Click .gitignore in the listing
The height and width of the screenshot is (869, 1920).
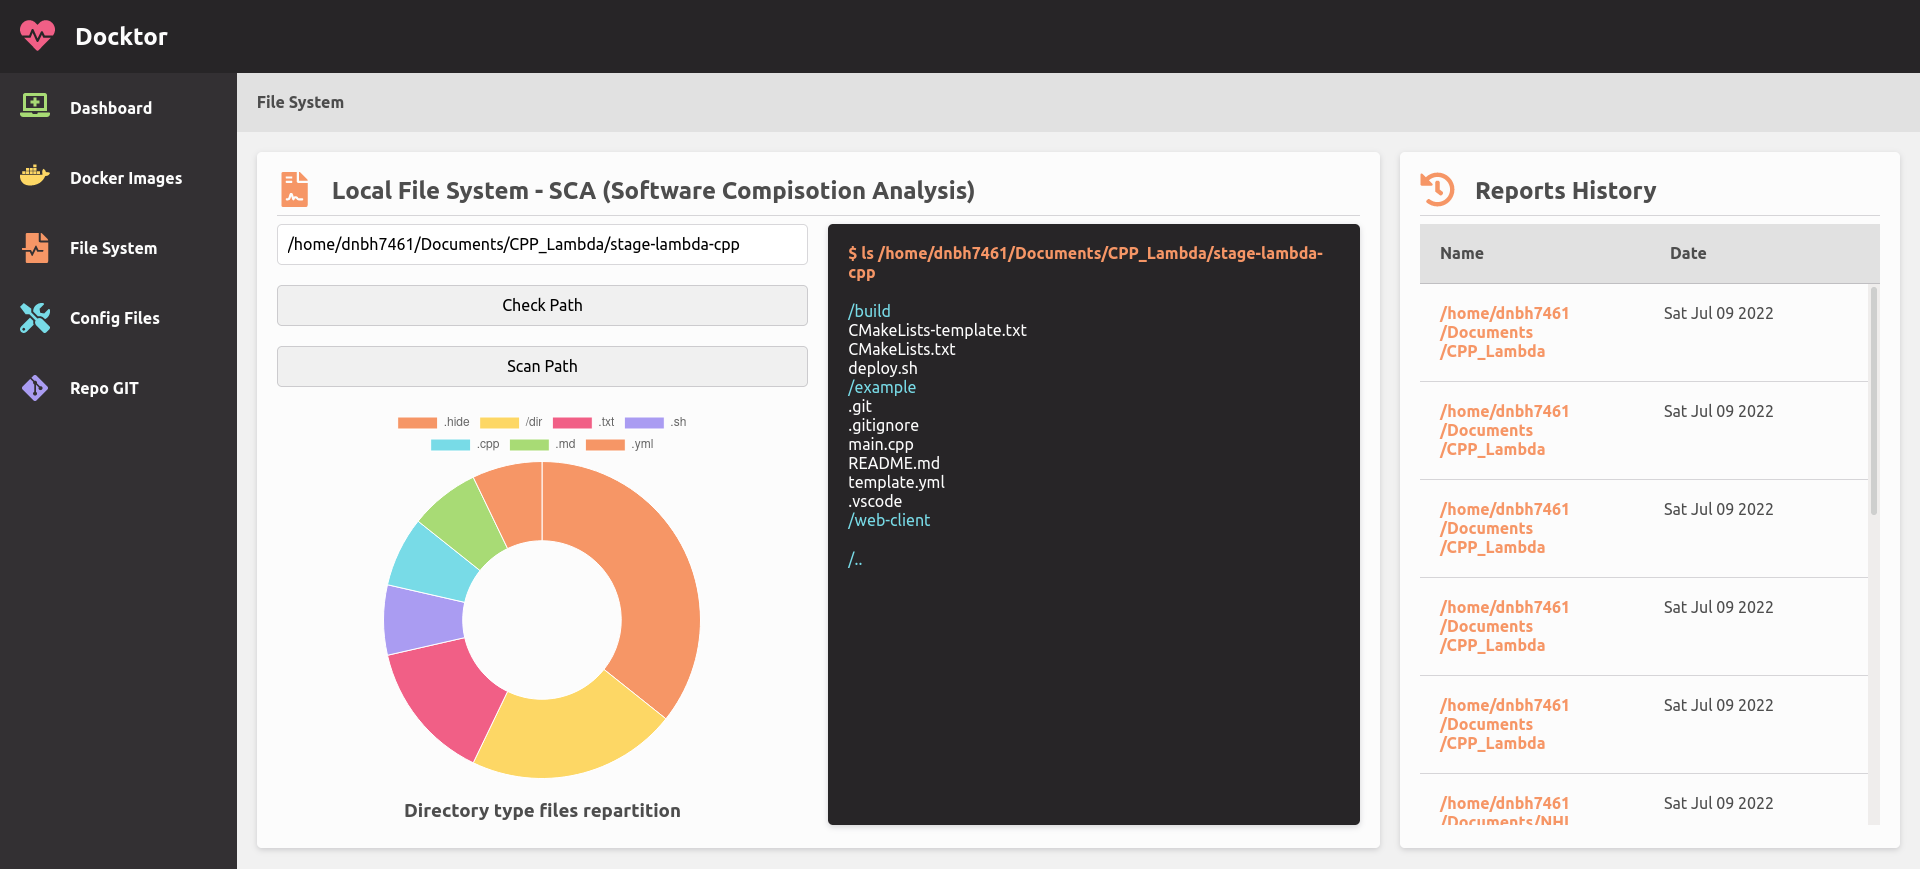(x=883, y=425)
